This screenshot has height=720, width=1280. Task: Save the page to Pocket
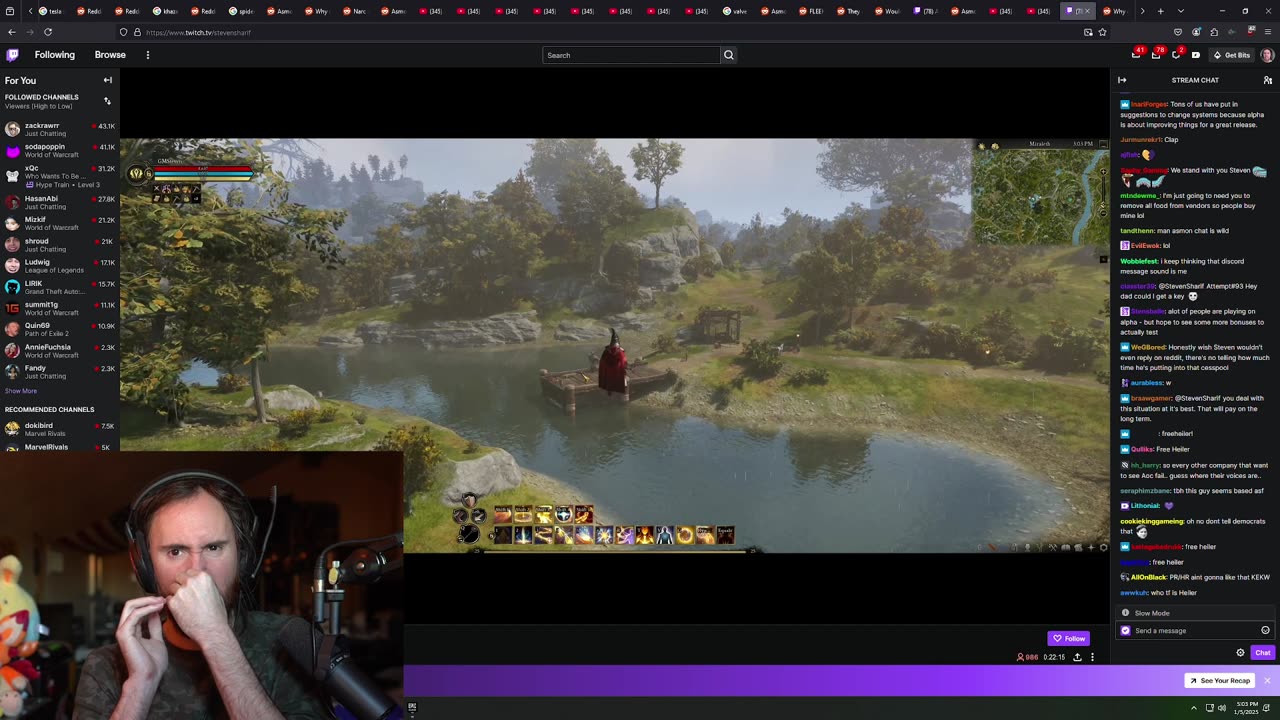(1178, 32)
